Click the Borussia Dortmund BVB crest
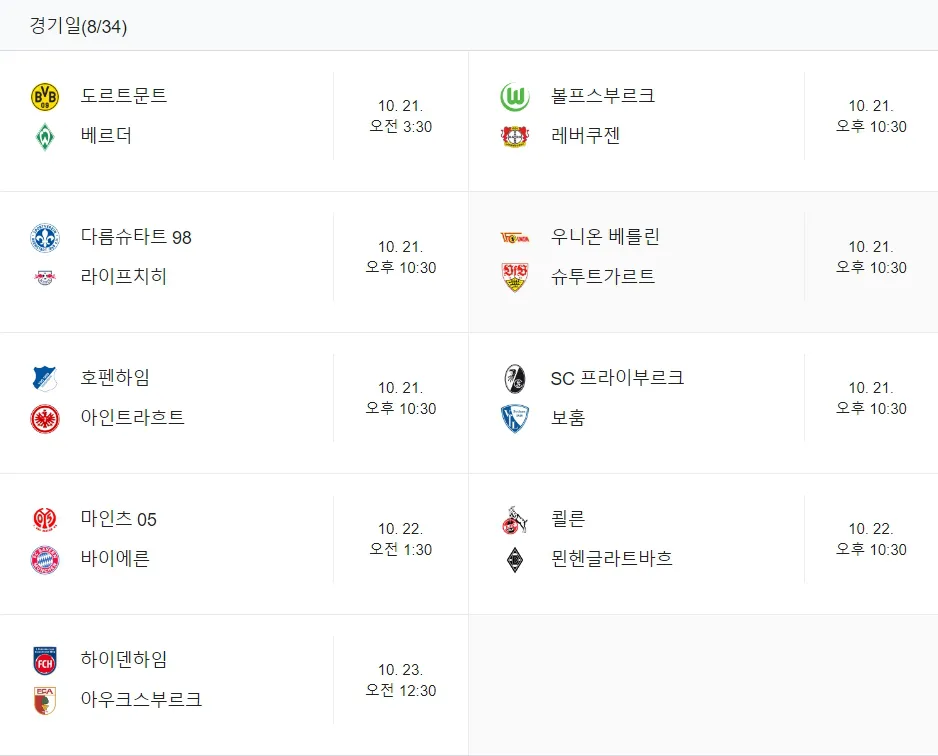Viewport: 938px width, 756px height. point(45,97)
